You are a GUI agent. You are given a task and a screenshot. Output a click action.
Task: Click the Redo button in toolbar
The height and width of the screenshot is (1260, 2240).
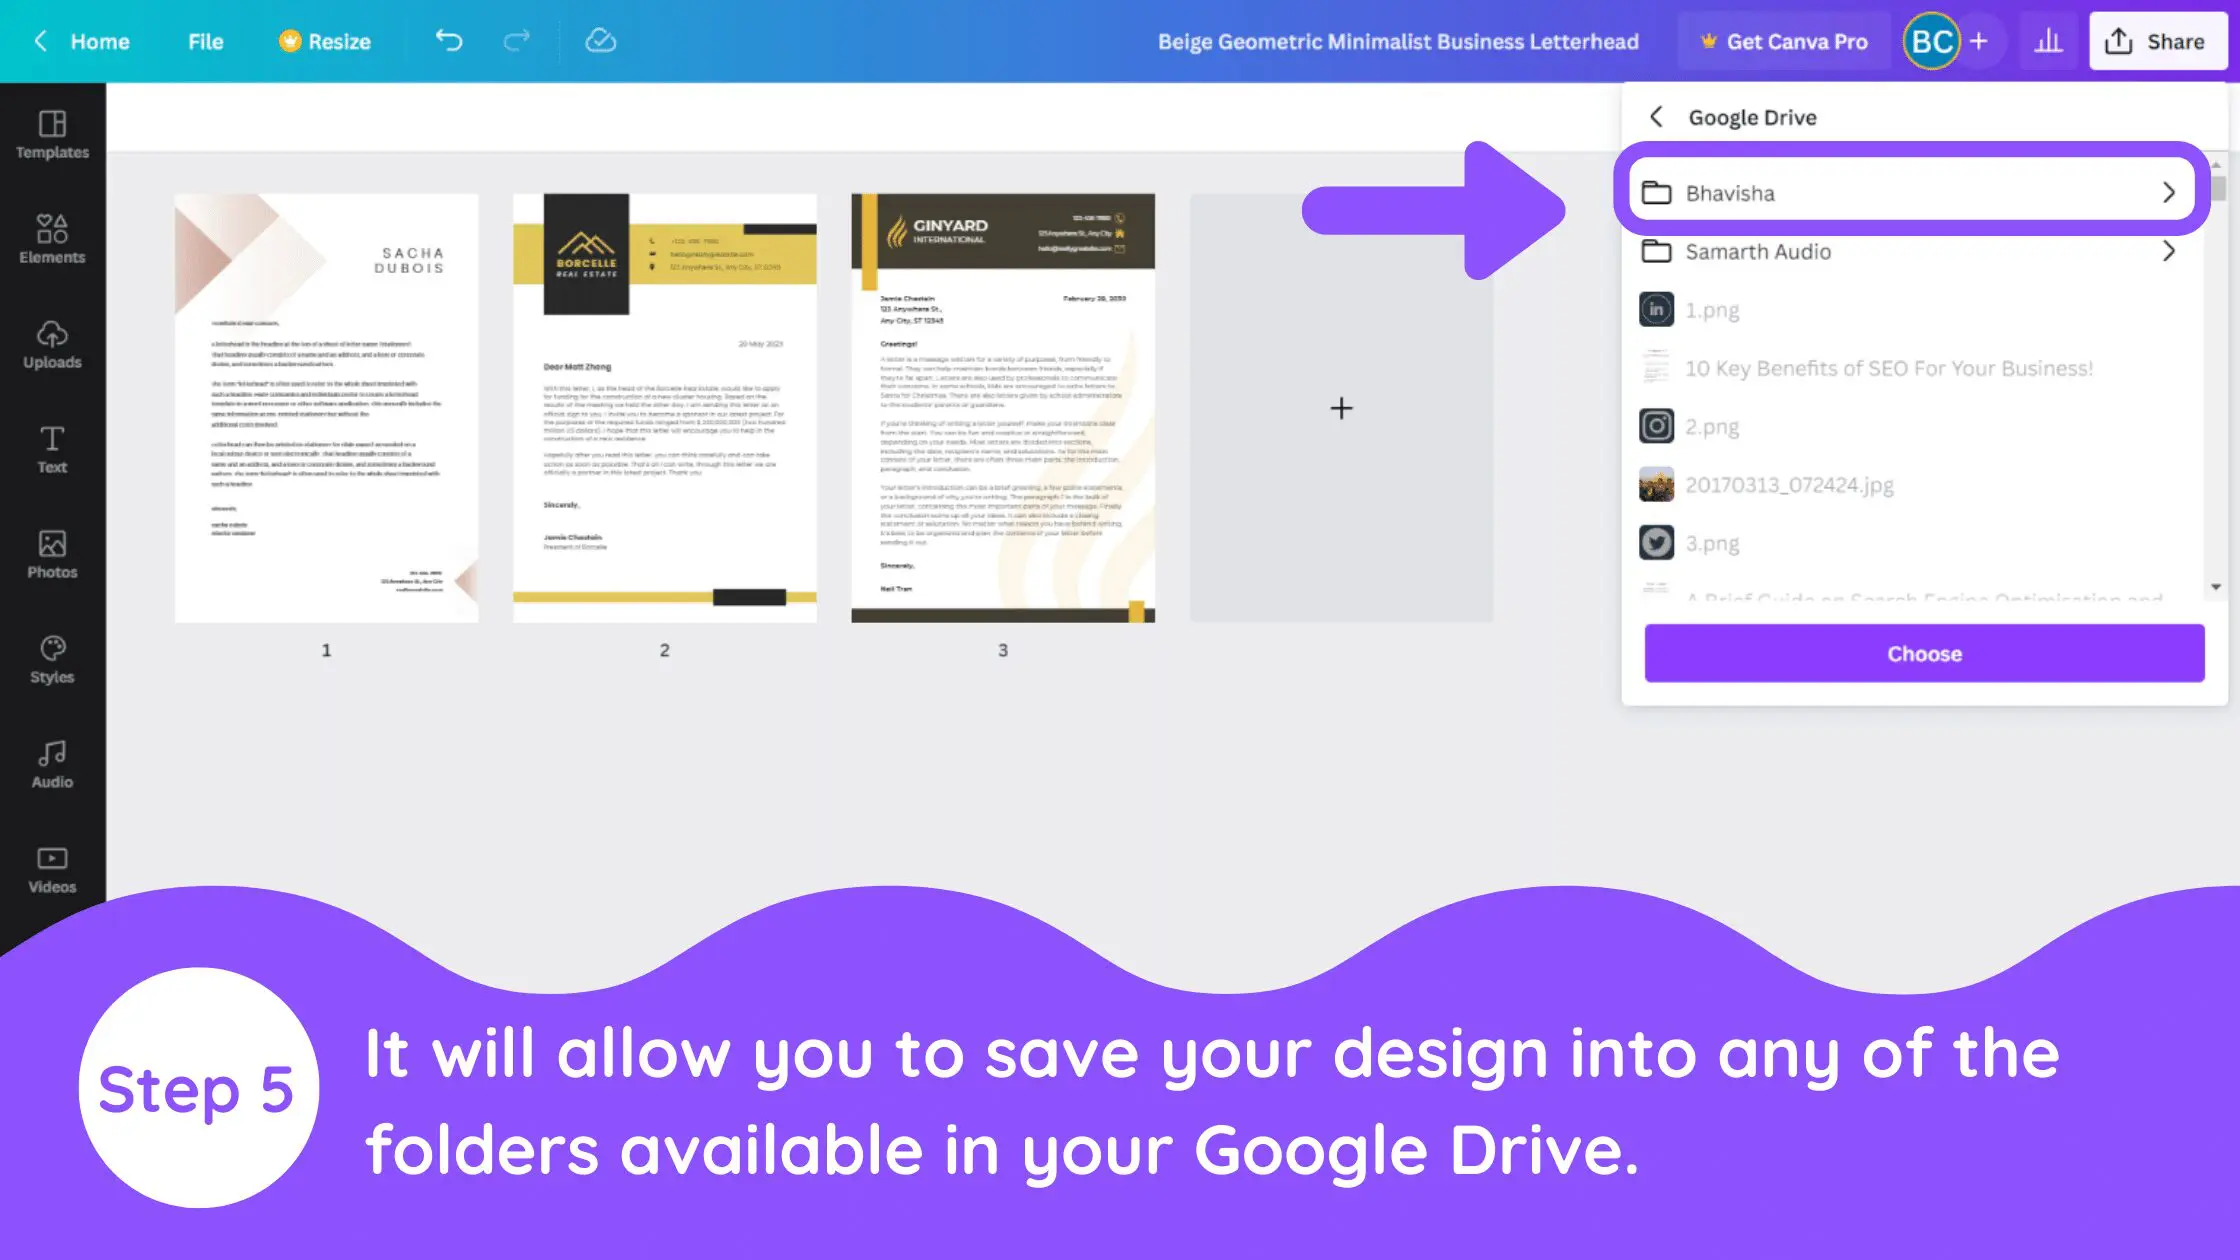click(518, 42)
